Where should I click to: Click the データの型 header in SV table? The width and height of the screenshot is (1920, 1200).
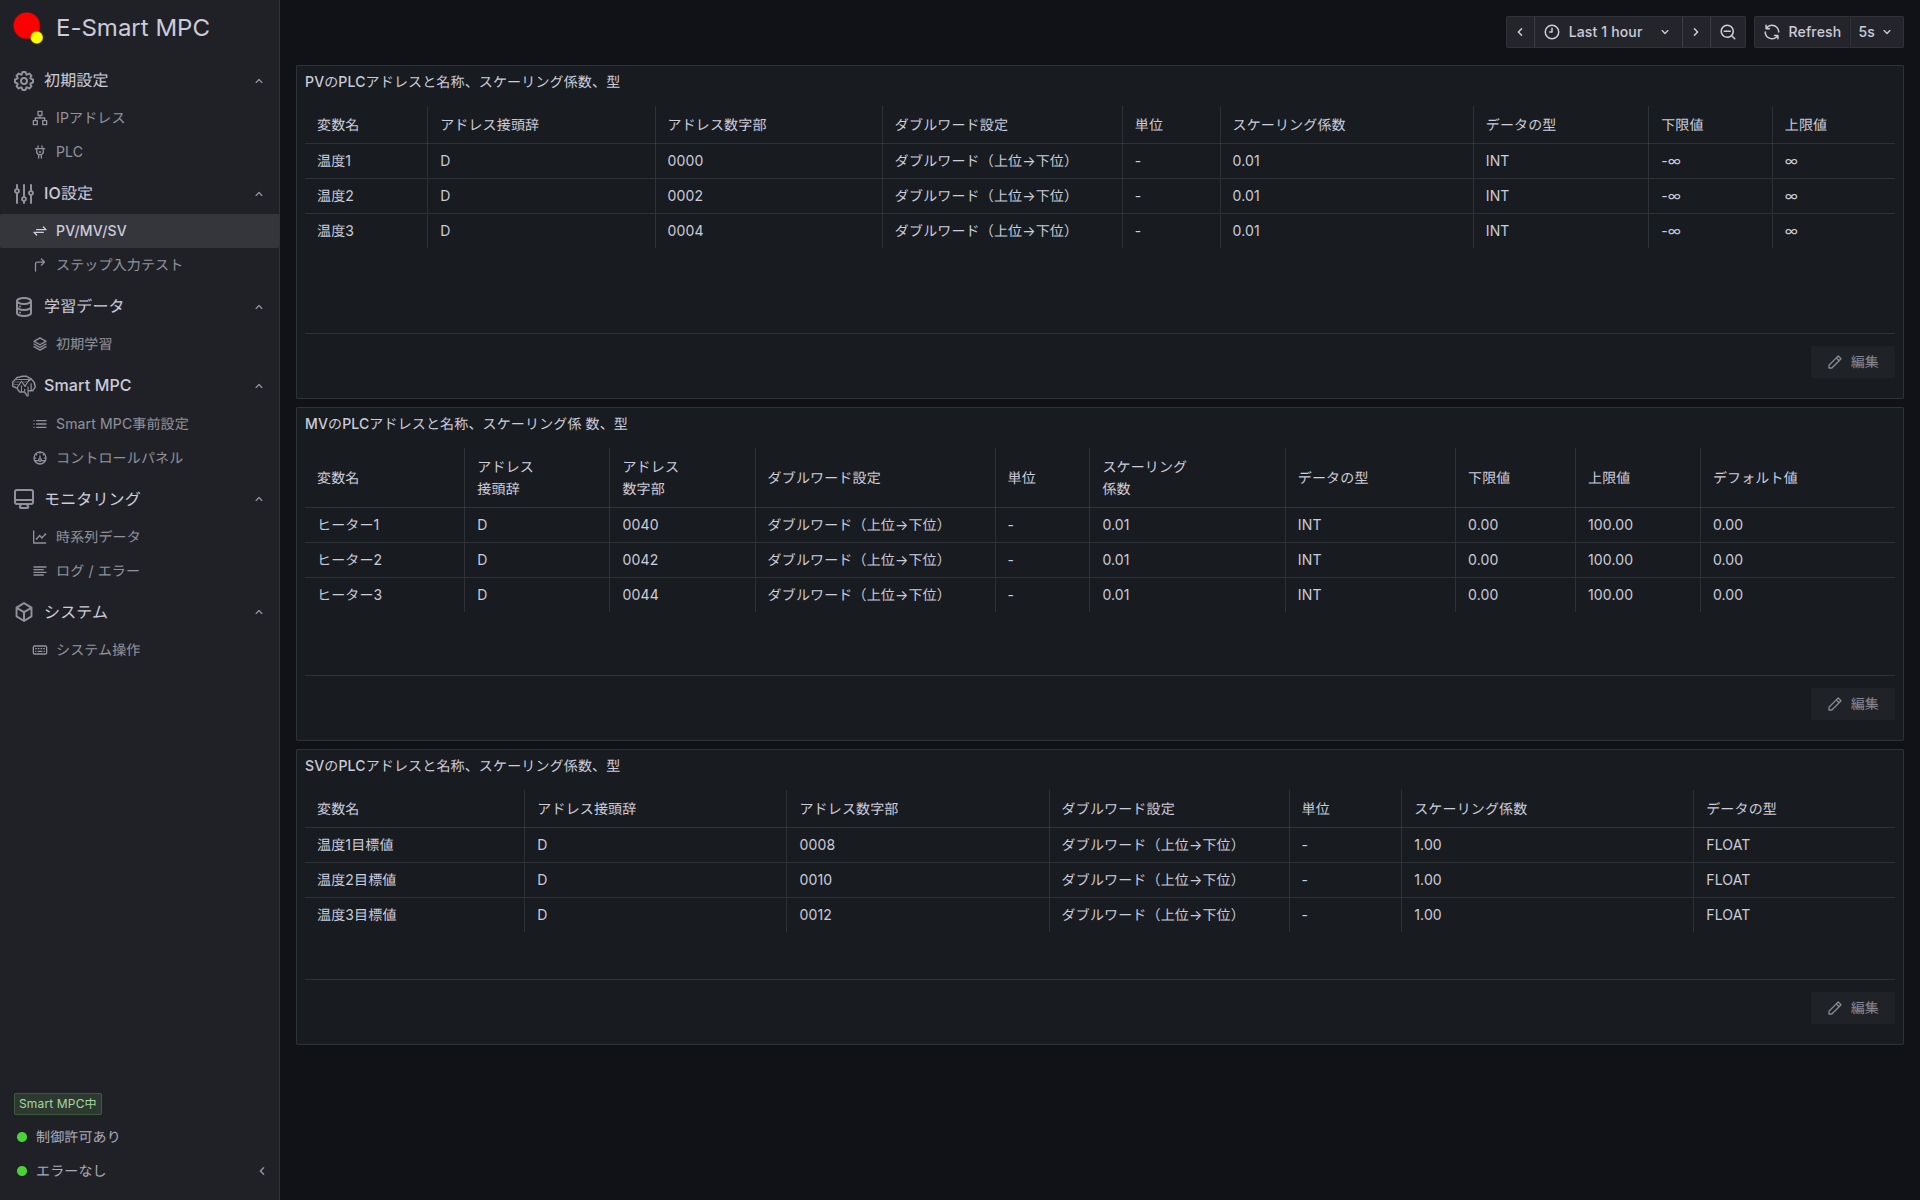click(x=1741, y=809)
